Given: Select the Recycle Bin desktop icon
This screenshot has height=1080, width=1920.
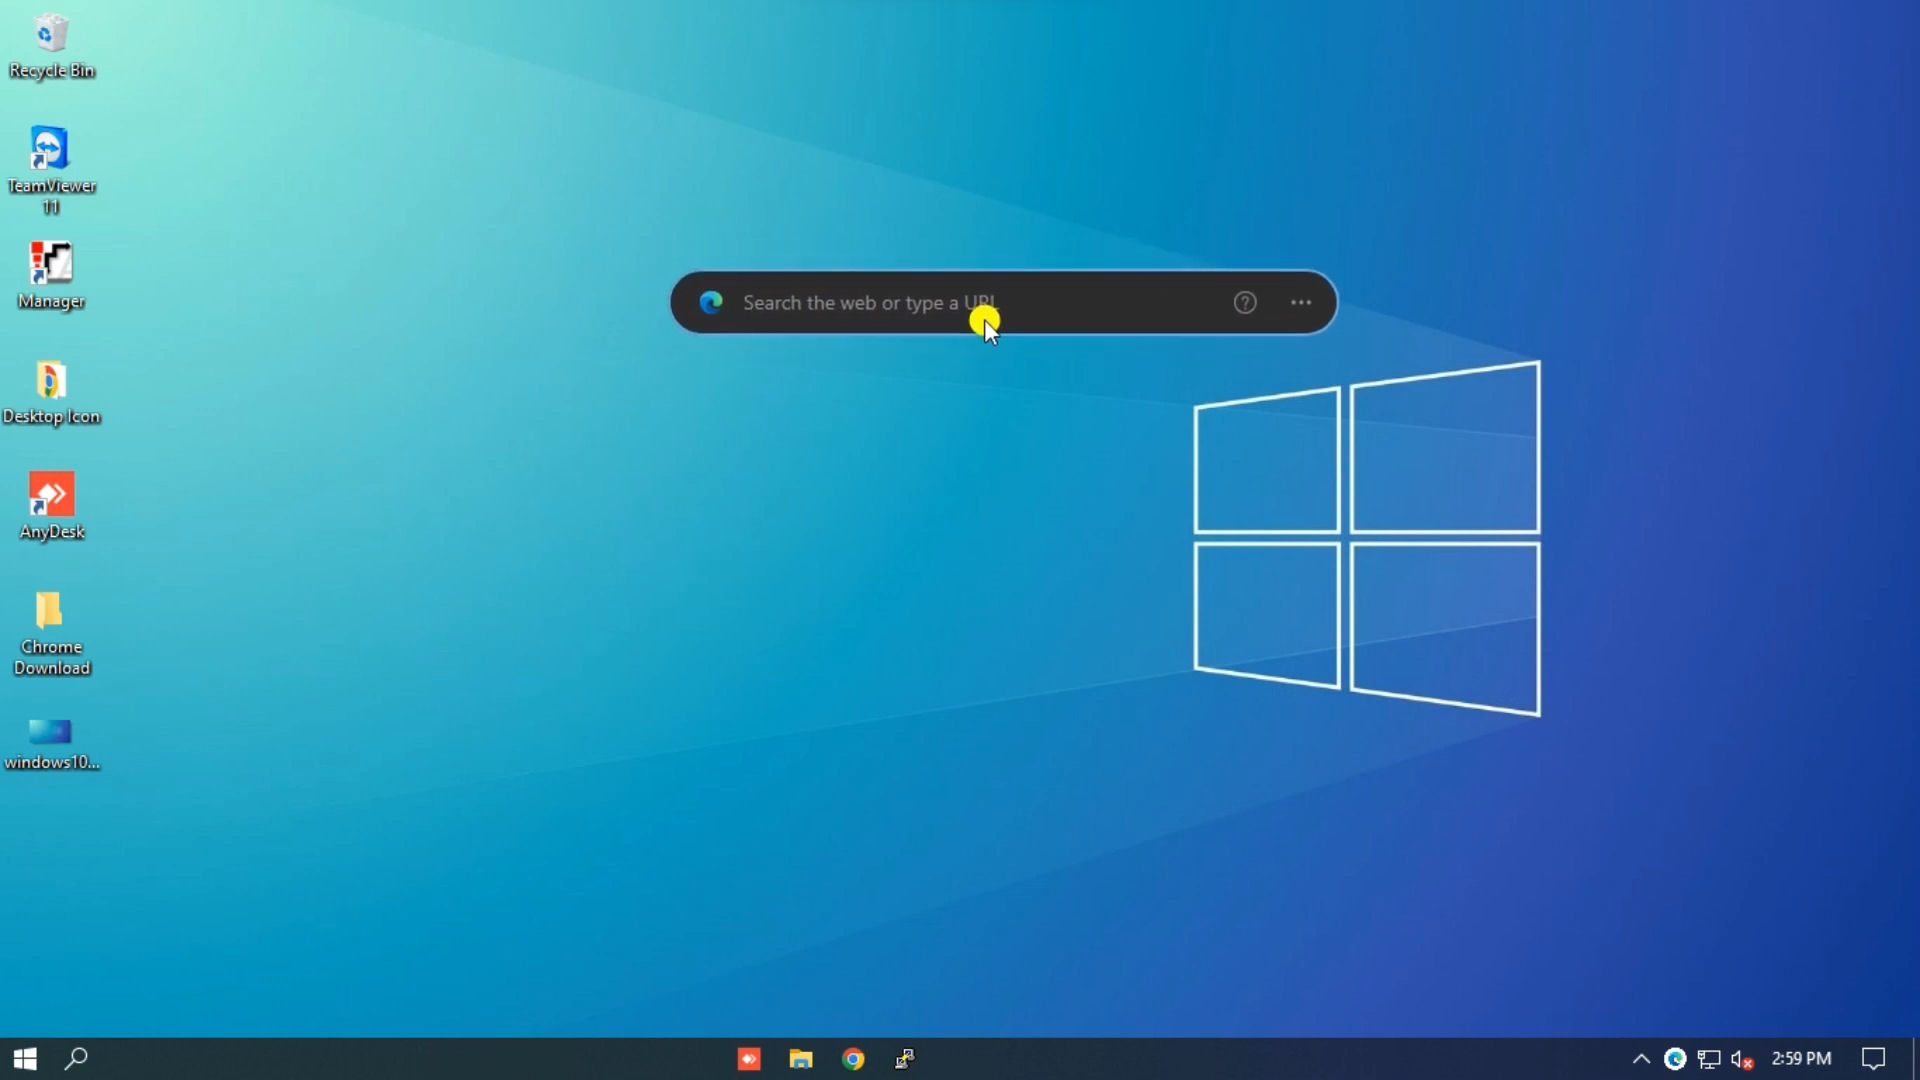Looking at the screenshot, I should pos(51,36).
